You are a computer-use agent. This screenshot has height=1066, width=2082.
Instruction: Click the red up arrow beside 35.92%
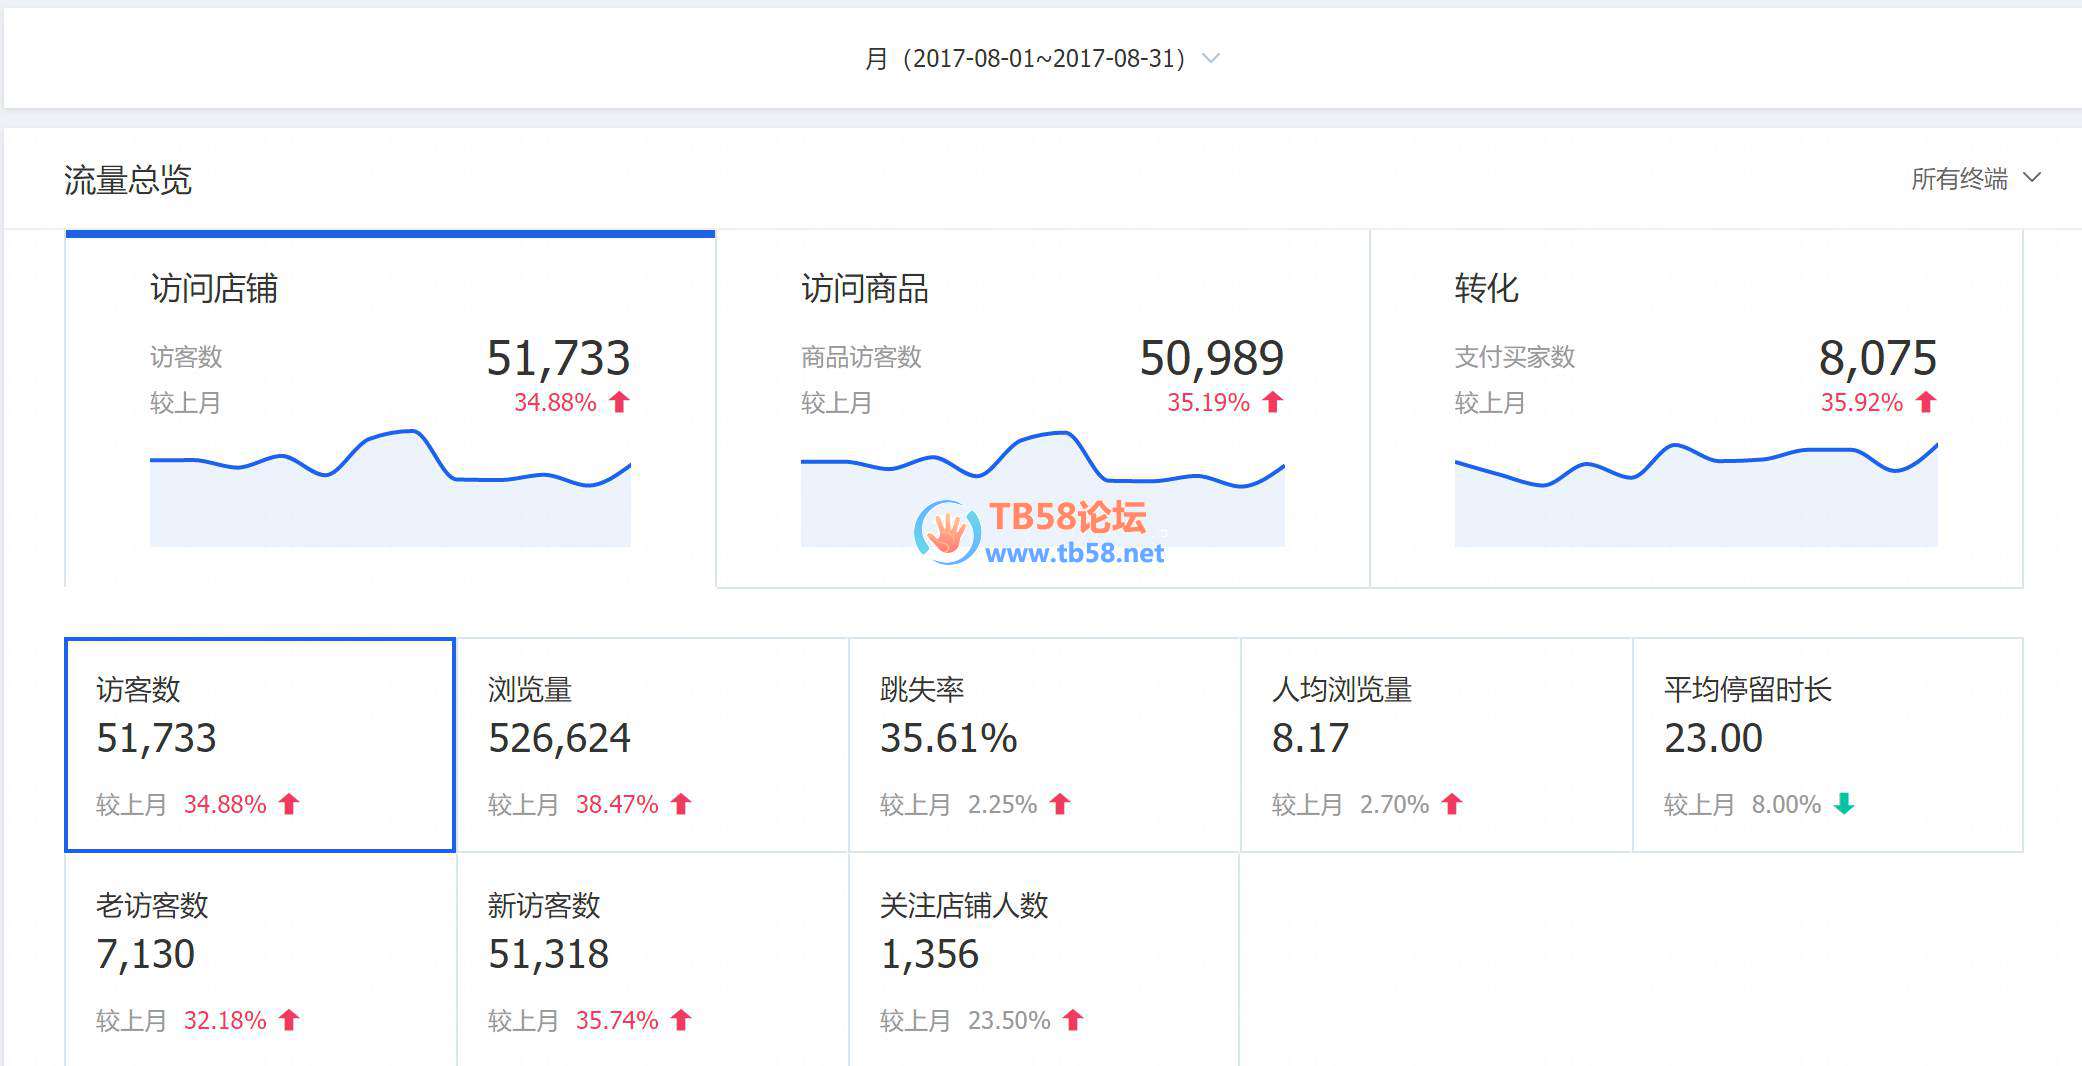pos(1926,402)
